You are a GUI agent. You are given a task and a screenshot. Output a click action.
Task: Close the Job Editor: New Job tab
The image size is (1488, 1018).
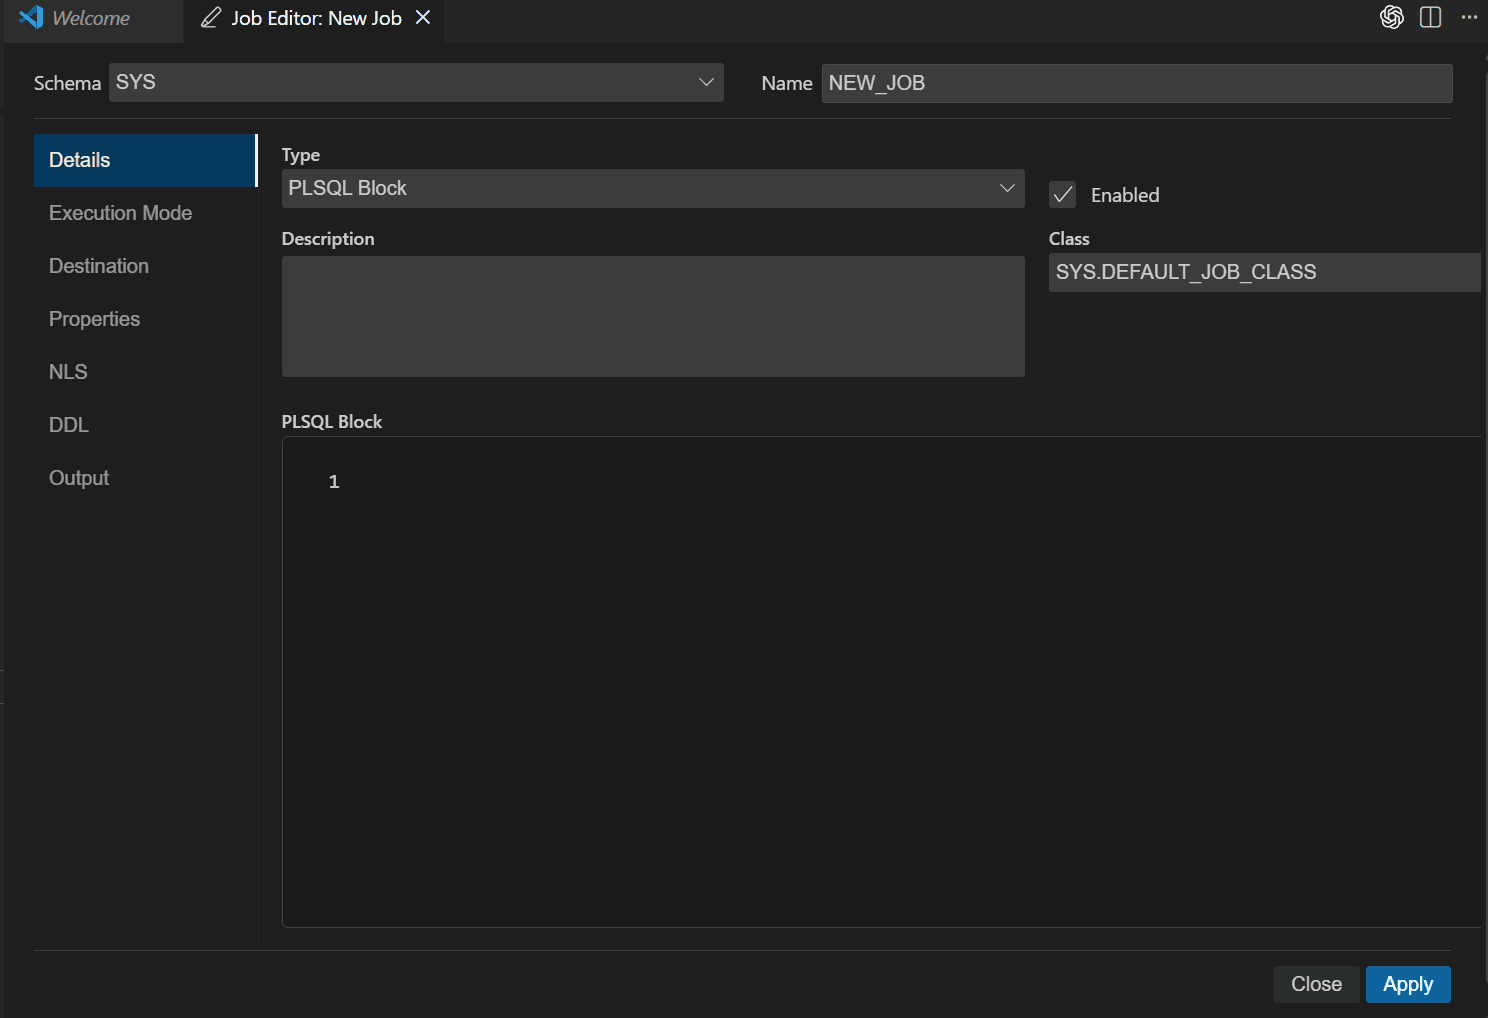click(x=423, y=17)
